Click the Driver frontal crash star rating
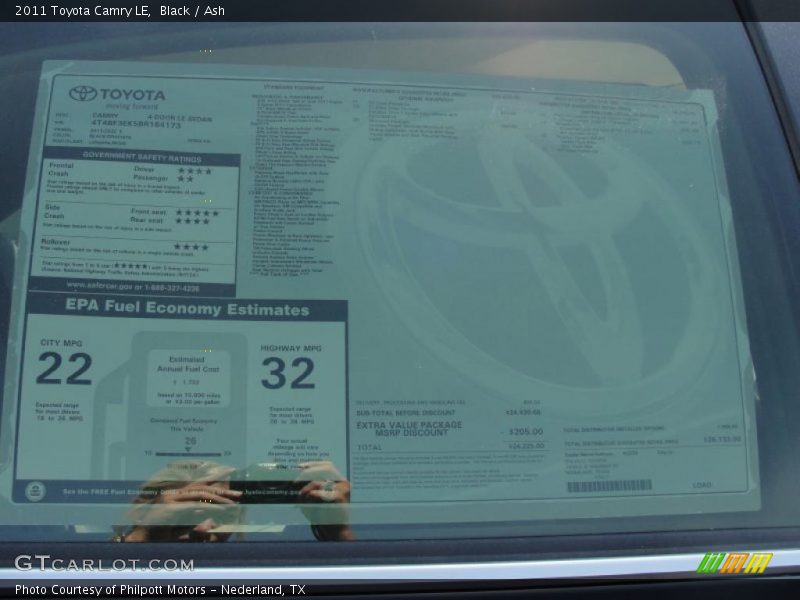800x600 pixels. click(x=194, y=170)
